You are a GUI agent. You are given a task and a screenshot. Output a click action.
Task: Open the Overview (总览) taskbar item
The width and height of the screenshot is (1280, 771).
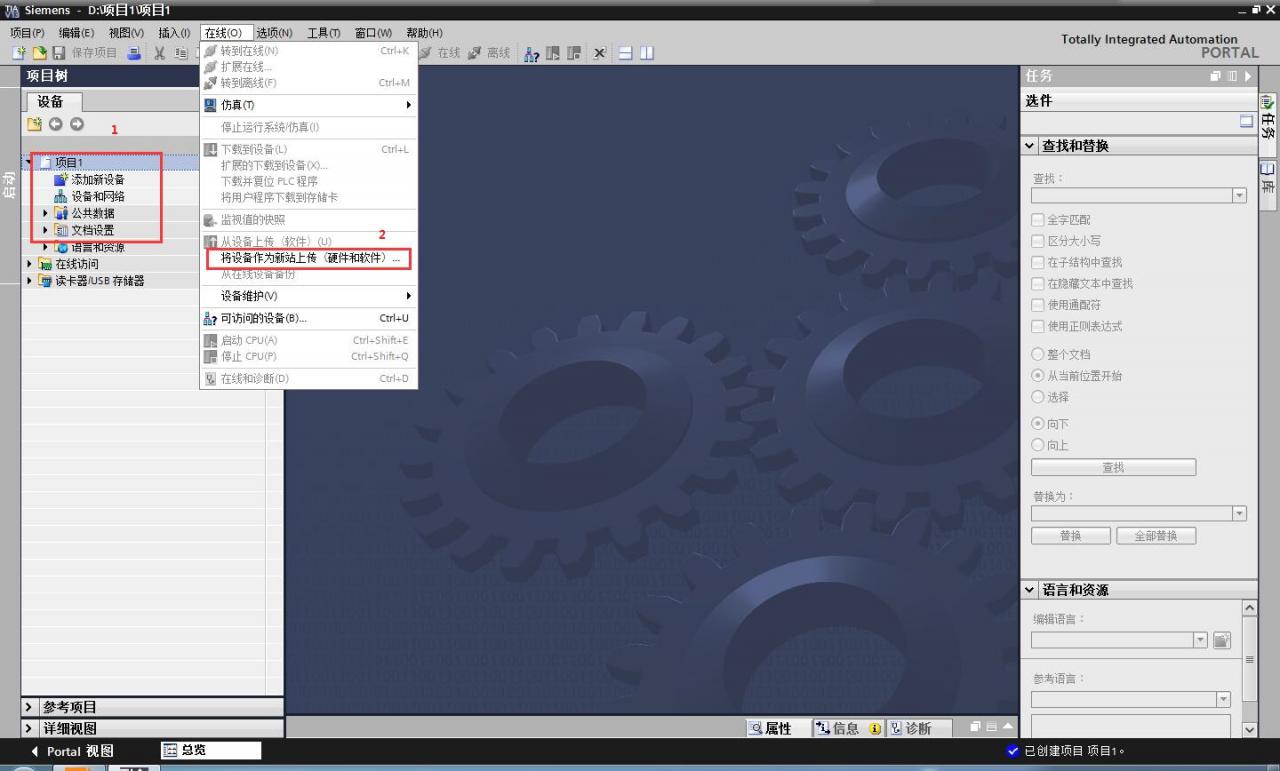[x=211, y=750]
